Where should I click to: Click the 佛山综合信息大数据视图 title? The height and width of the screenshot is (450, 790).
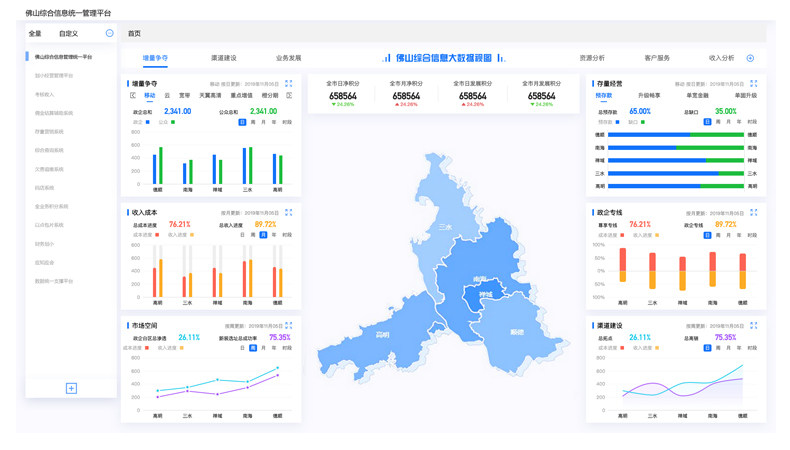pos(443,58)
